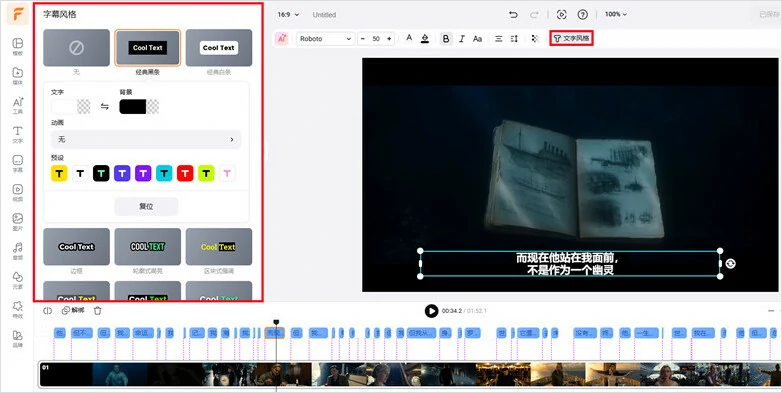Select the yellow T preset

(x=59, y=173)
